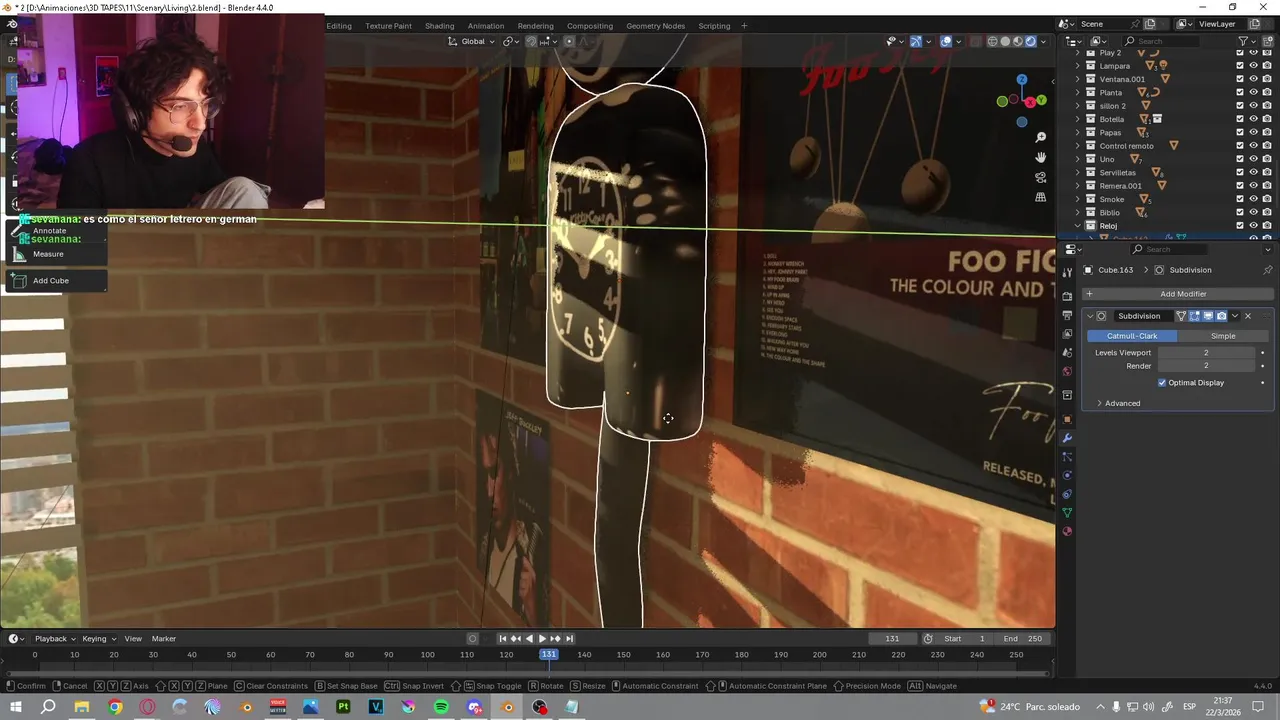Viewport: 1280px width, 720px height.
Task: Open Spotify from the Windows taskbar
Action: click(x=442, y=707)
